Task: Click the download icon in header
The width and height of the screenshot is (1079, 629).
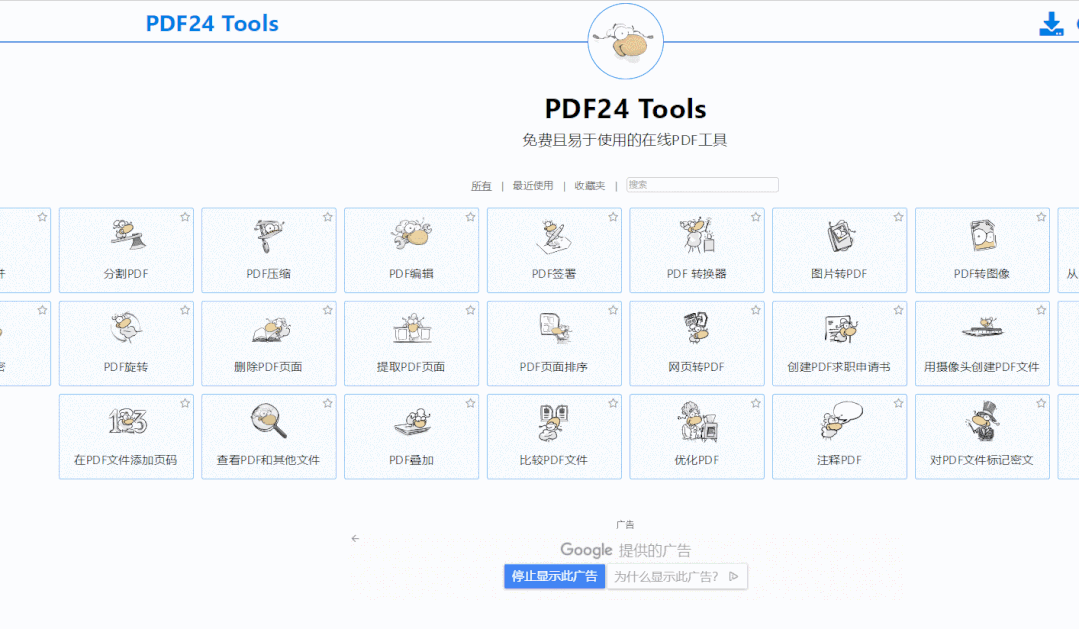Action: point(1051,25)
